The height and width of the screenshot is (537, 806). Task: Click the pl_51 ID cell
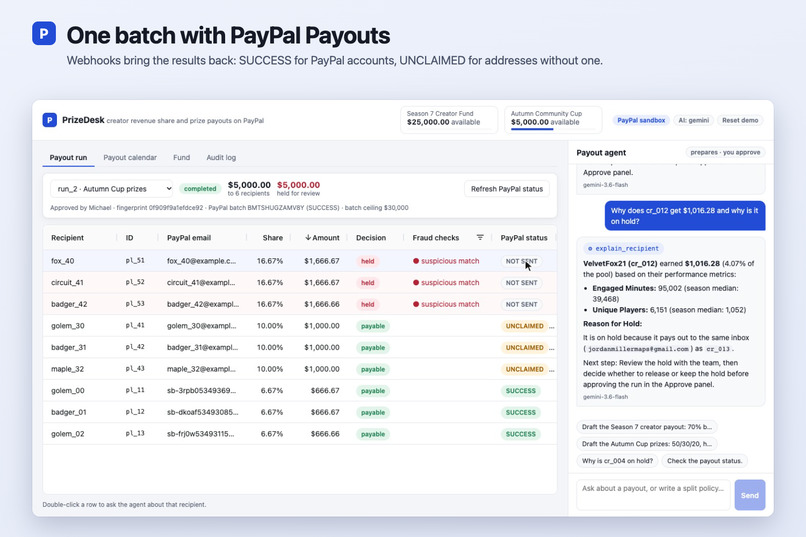point(135,261)
